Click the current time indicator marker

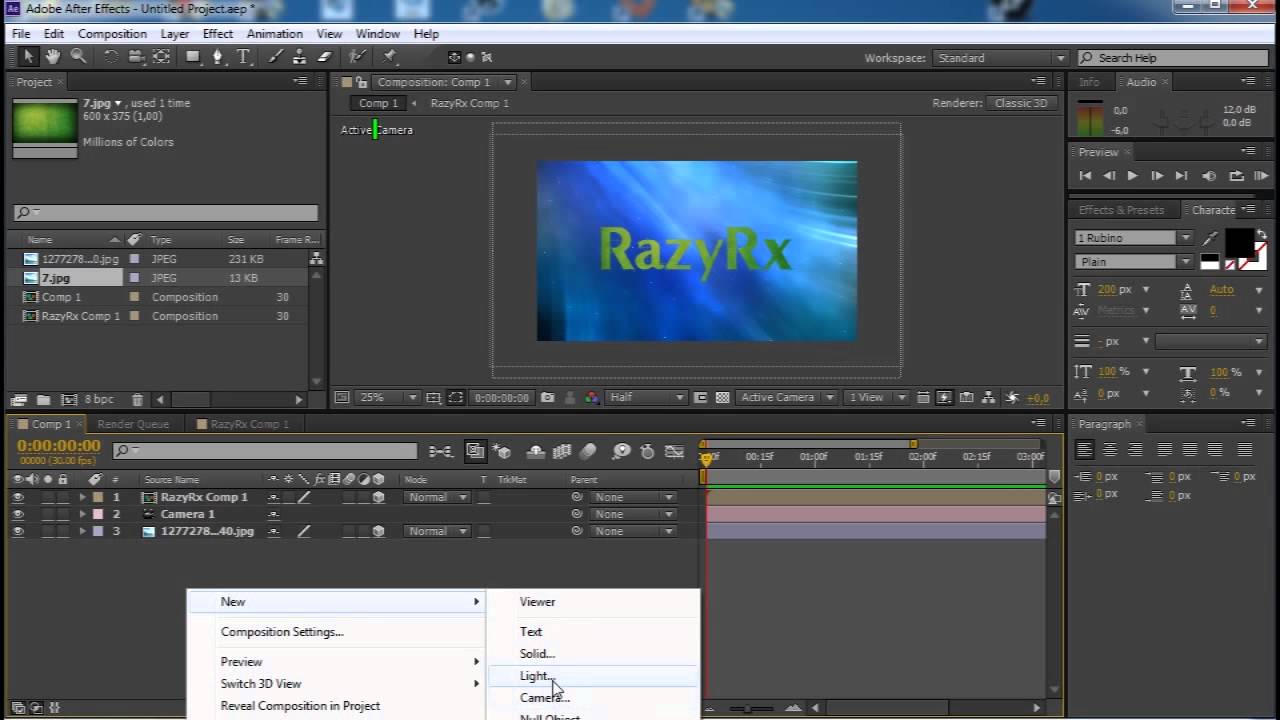[x=707, y=459]
